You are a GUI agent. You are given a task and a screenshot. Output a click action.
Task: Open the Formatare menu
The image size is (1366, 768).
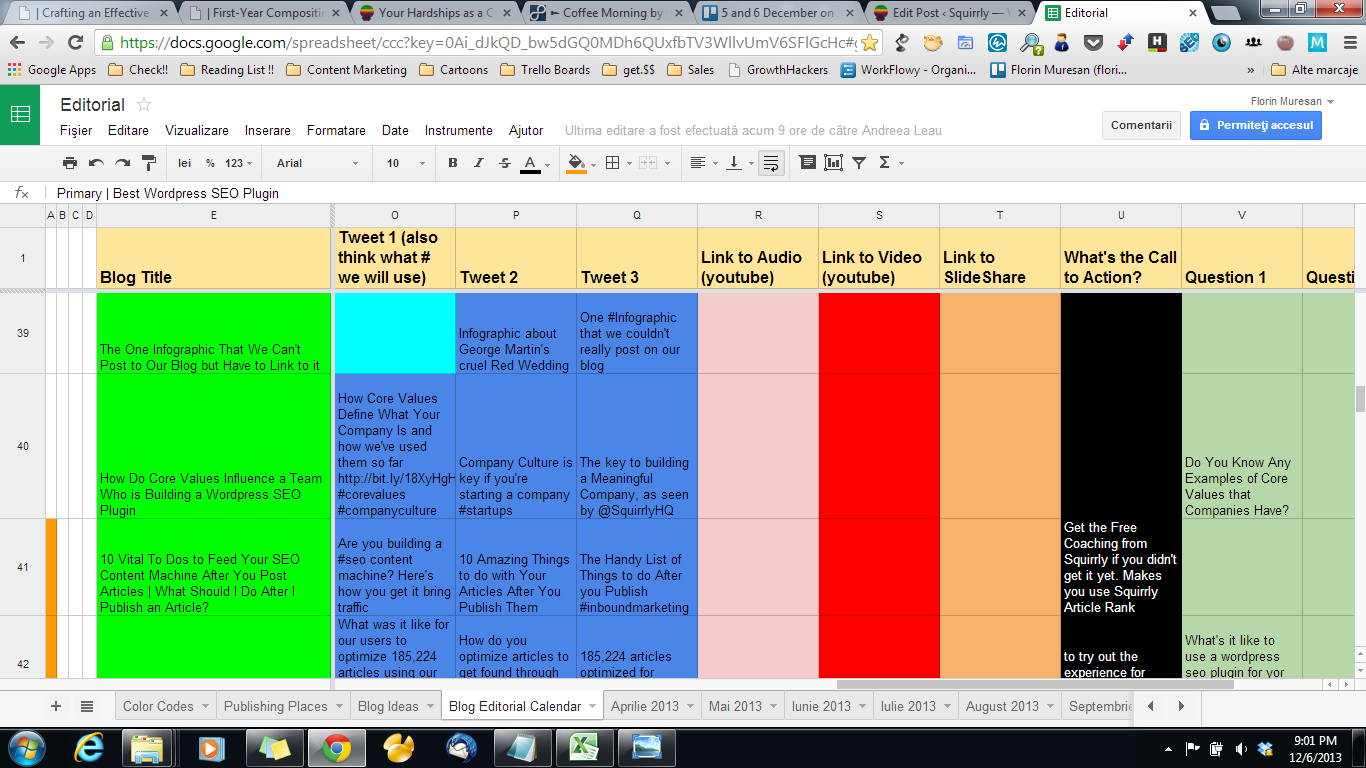tap(336, 130)
